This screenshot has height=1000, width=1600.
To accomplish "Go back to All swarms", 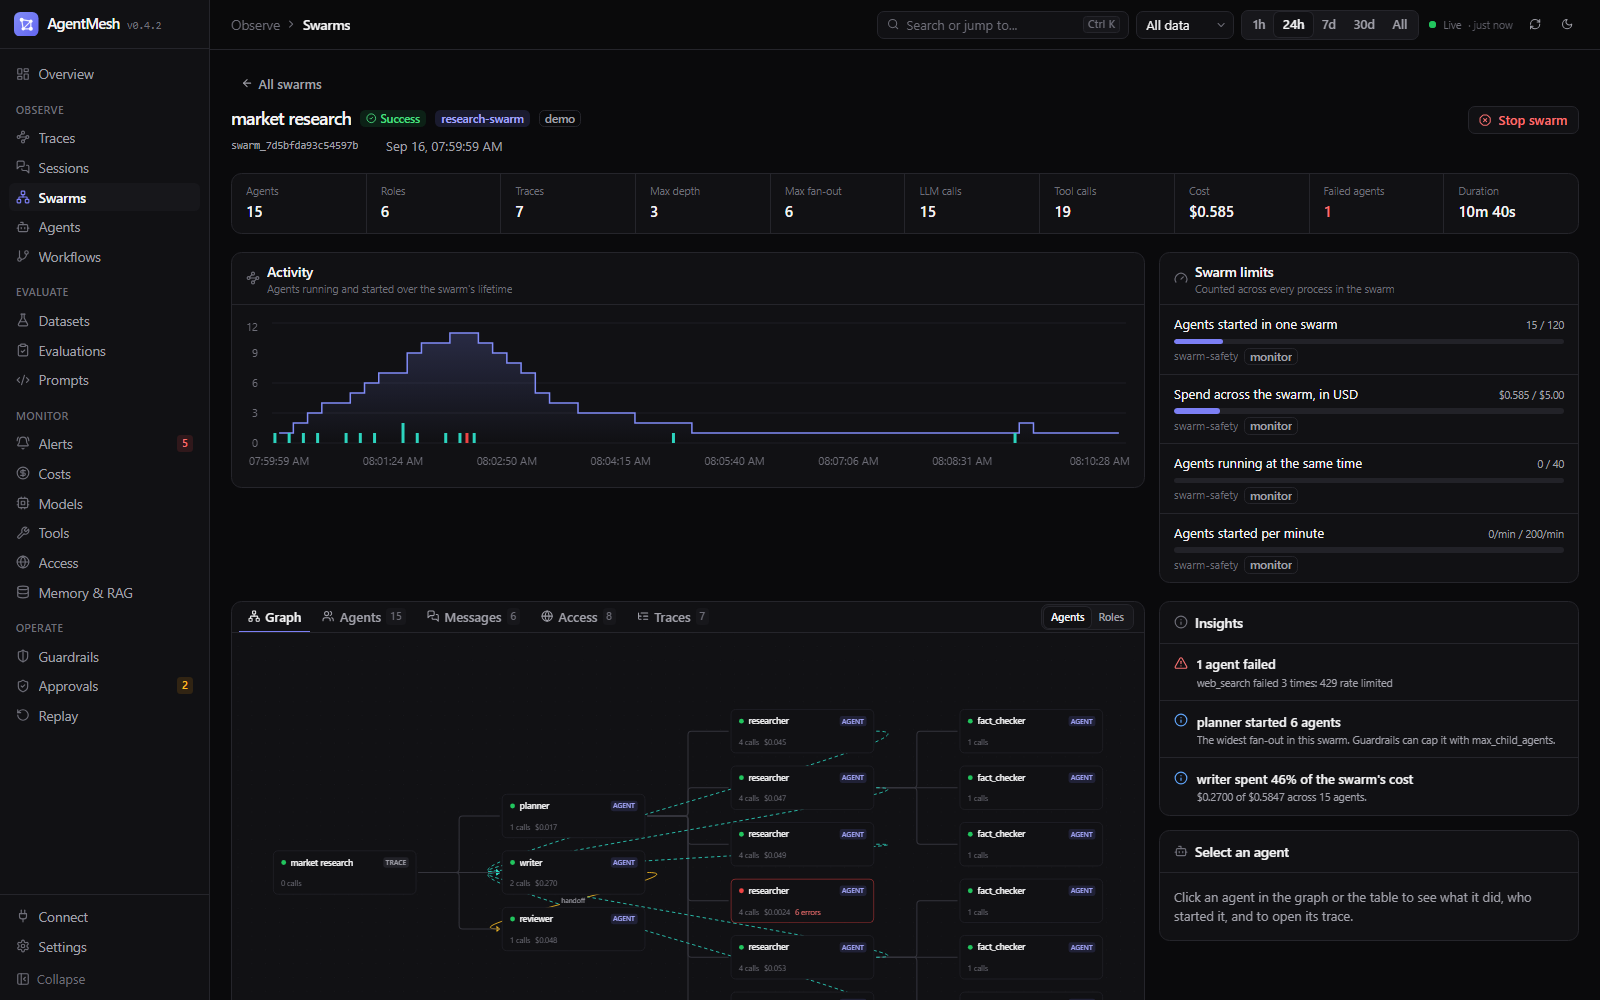I will coord(282,84).
